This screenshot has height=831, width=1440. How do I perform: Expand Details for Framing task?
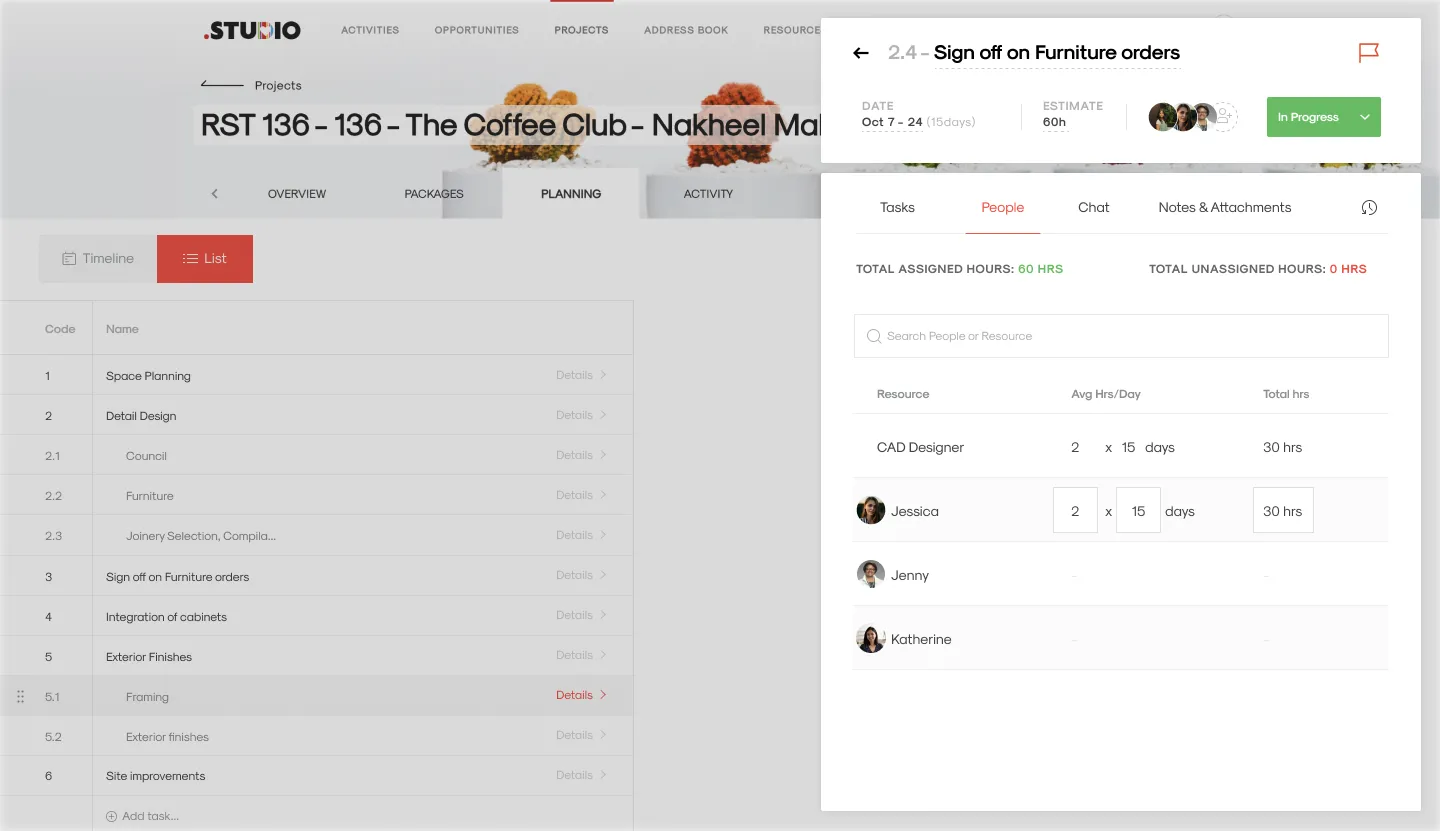[x=581, y=695]
